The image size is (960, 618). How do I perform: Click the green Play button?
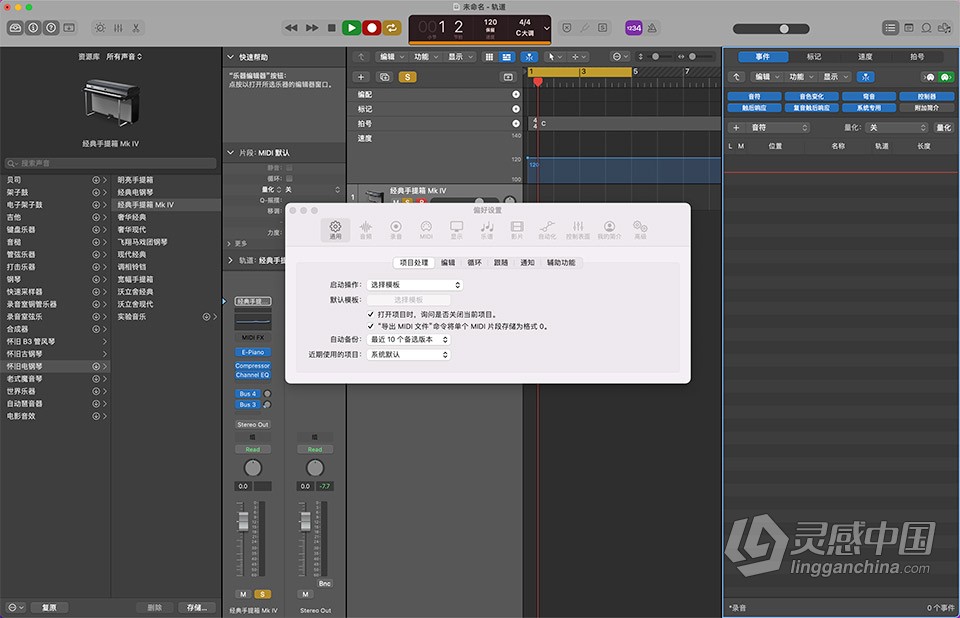[x=351, y=28]
